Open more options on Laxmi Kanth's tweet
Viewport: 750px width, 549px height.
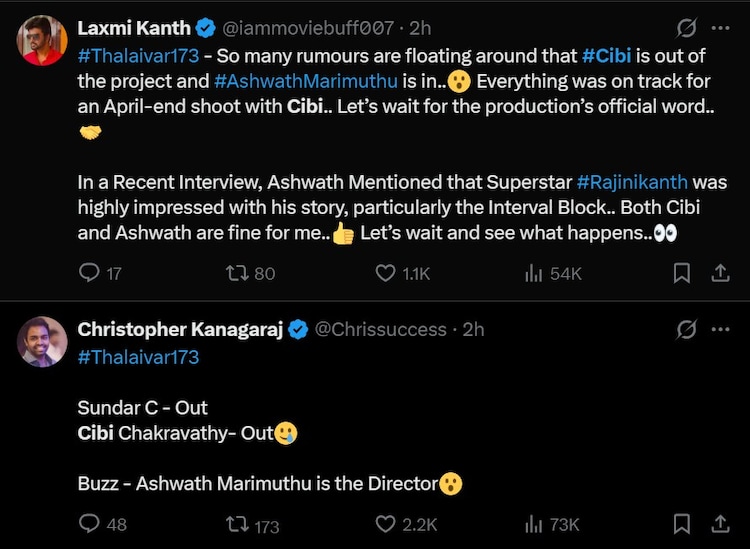click(x=720, y=28)
